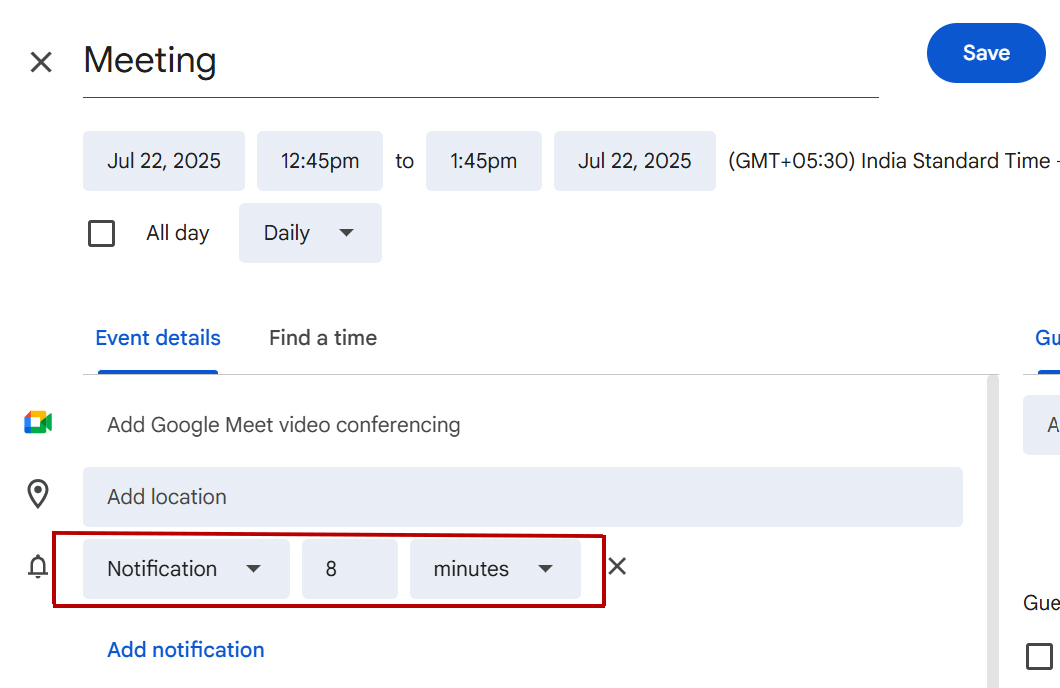Open the start date Jul 22, 2025 picker

[x=164, y=161]
